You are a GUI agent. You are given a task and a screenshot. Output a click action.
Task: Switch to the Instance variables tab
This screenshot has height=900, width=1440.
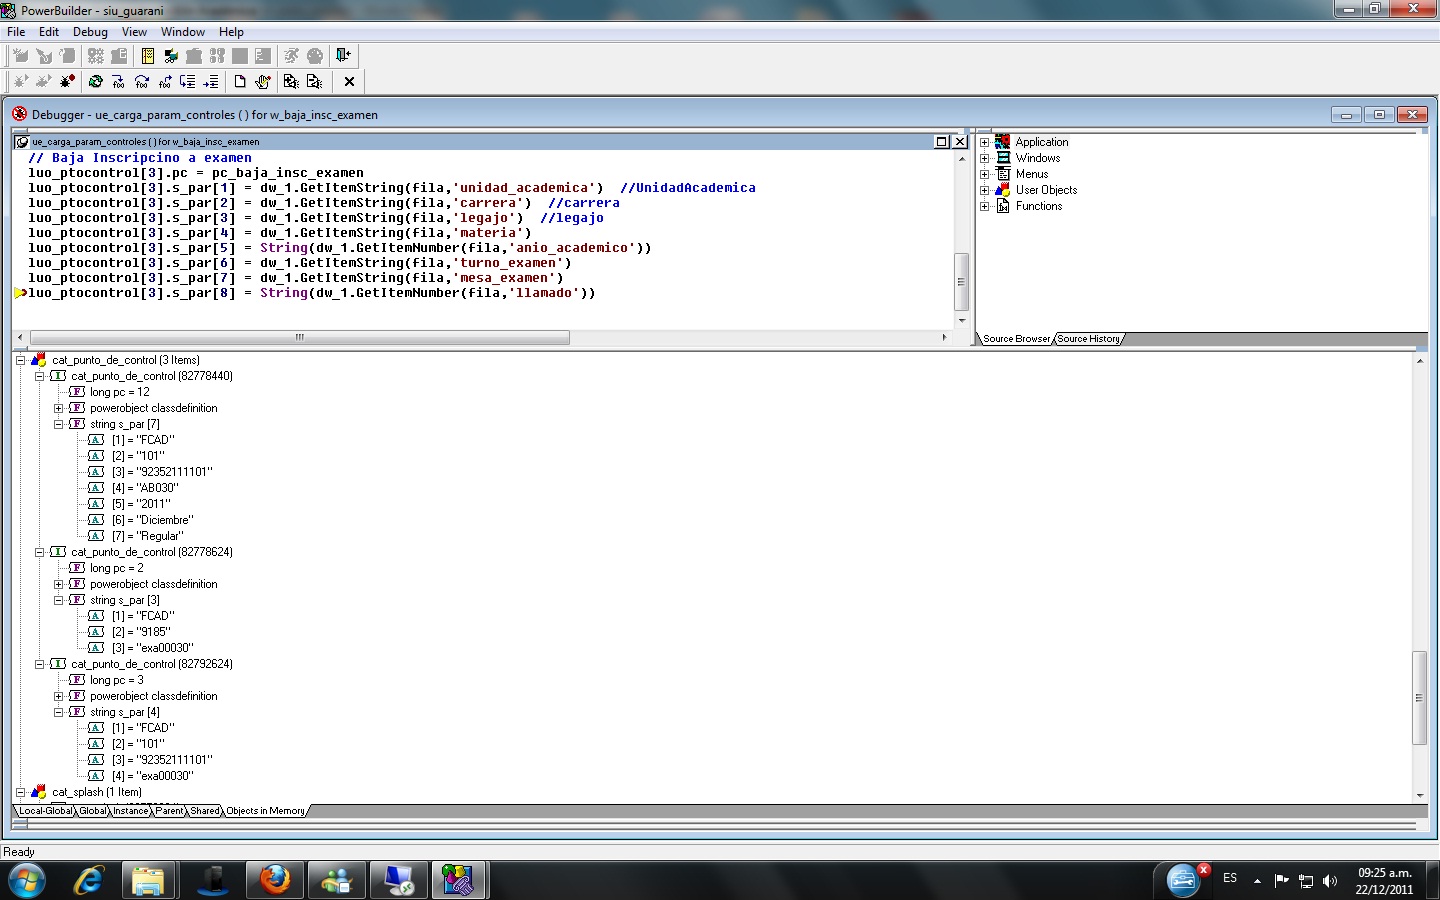click(130, 811)
